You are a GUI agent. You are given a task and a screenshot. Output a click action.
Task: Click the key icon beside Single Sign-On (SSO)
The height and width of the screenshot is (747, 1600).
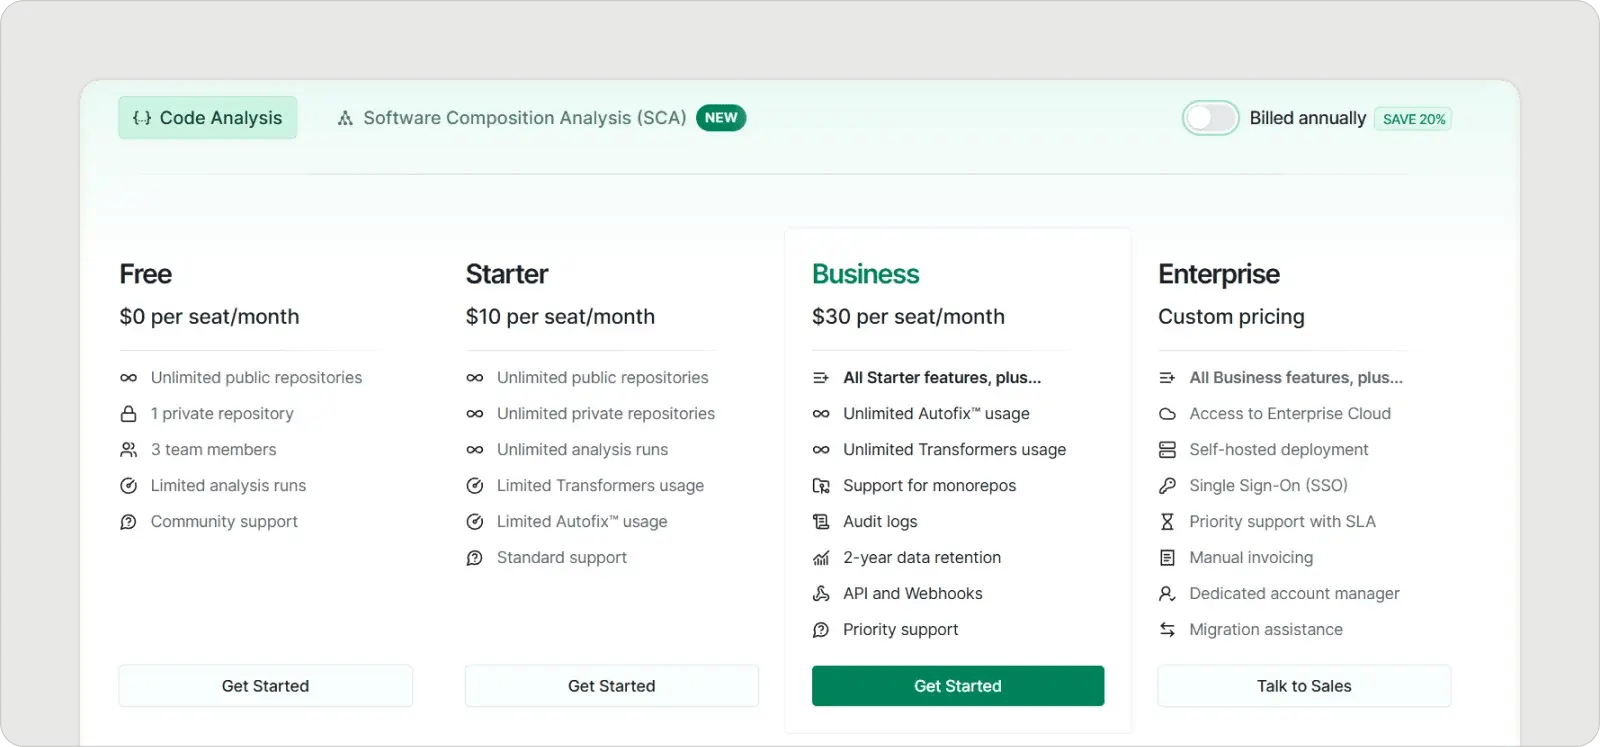coord(1167,485)
